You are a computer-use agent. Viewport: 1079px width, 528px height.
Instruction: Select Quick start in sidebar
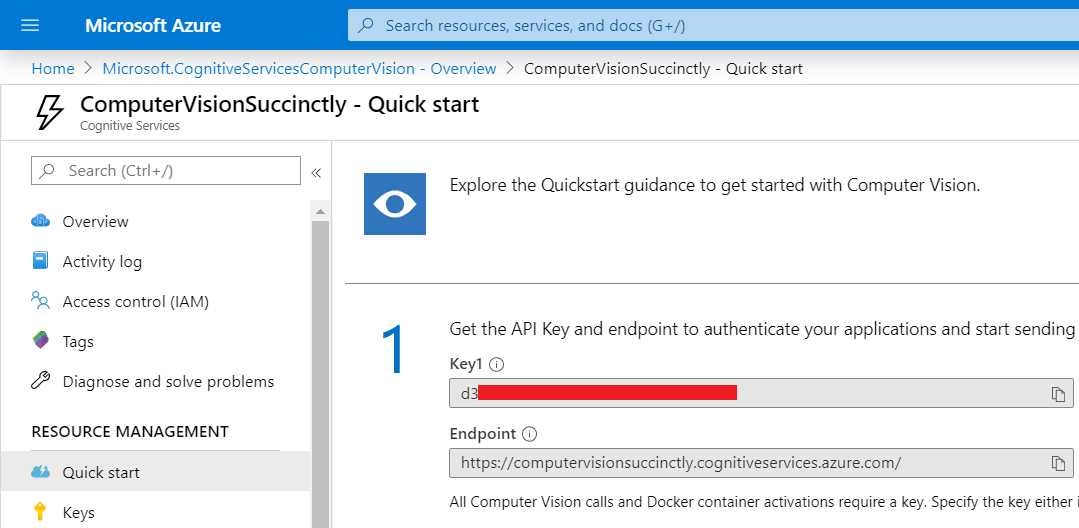pyautogui.click(x=156, y=472)
